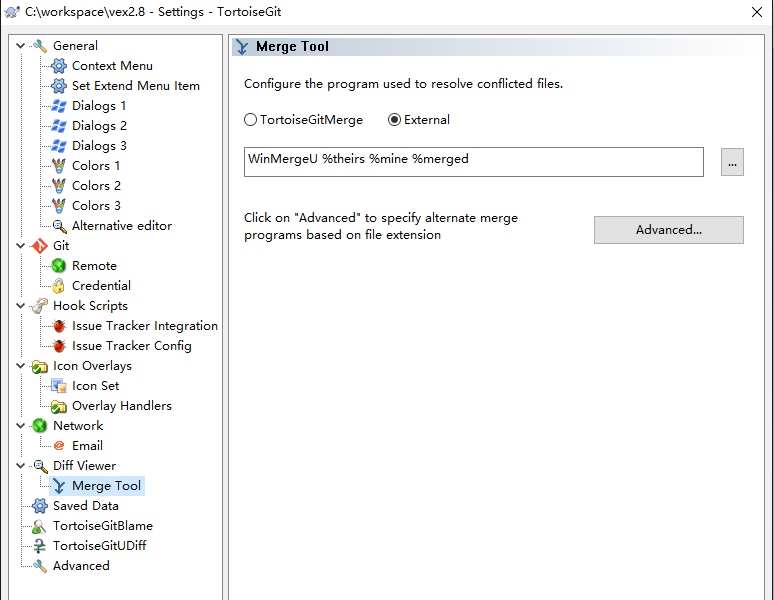This screenshot has width=774, height=600.
Task: Click the Context Menu gear icon
Action: point(59,66)
